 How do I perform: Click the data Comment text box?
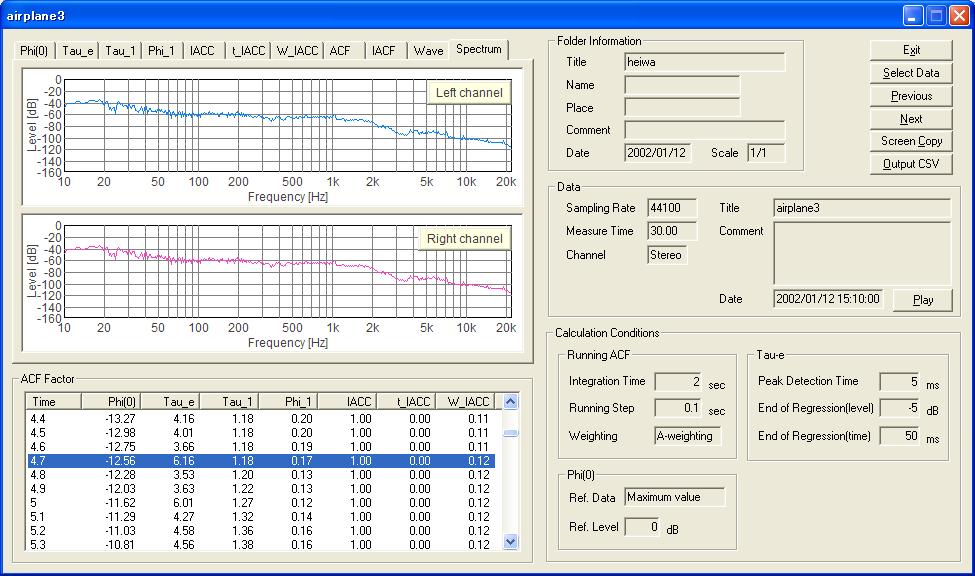(x=861, y=253)
